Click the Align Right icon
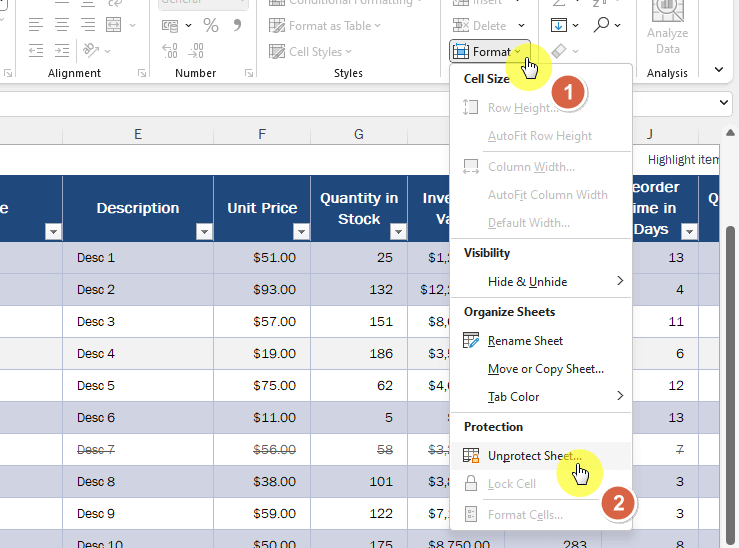The image size is (739, 548). tap(88, 25)
